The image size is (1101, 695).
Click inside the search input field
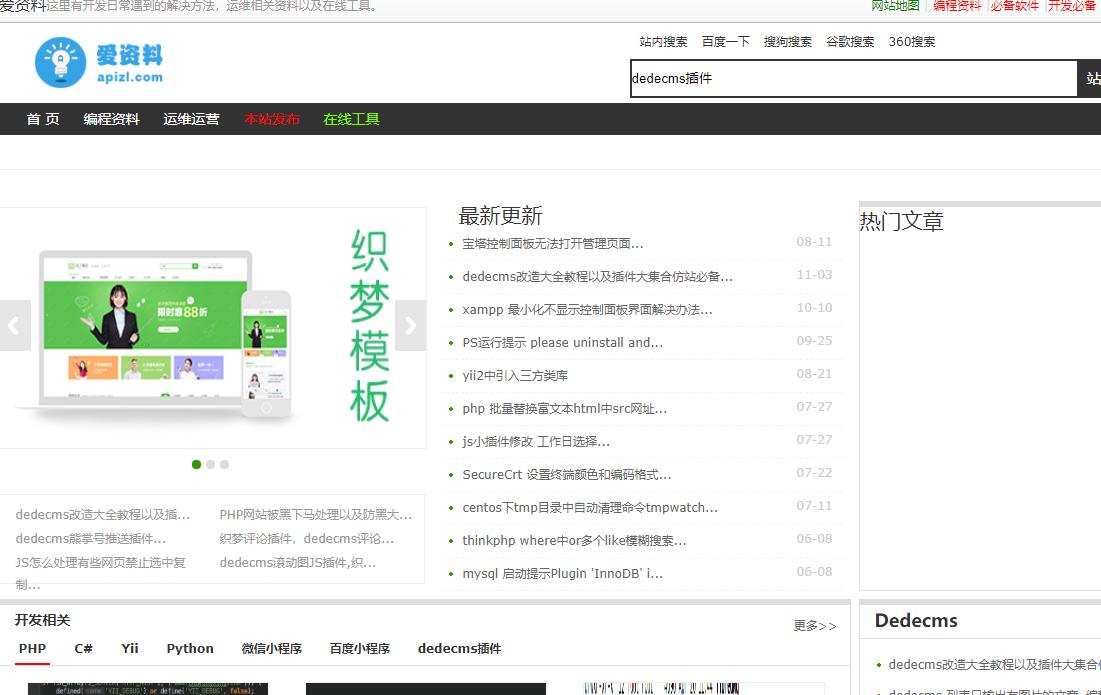[x=850, y=78]
